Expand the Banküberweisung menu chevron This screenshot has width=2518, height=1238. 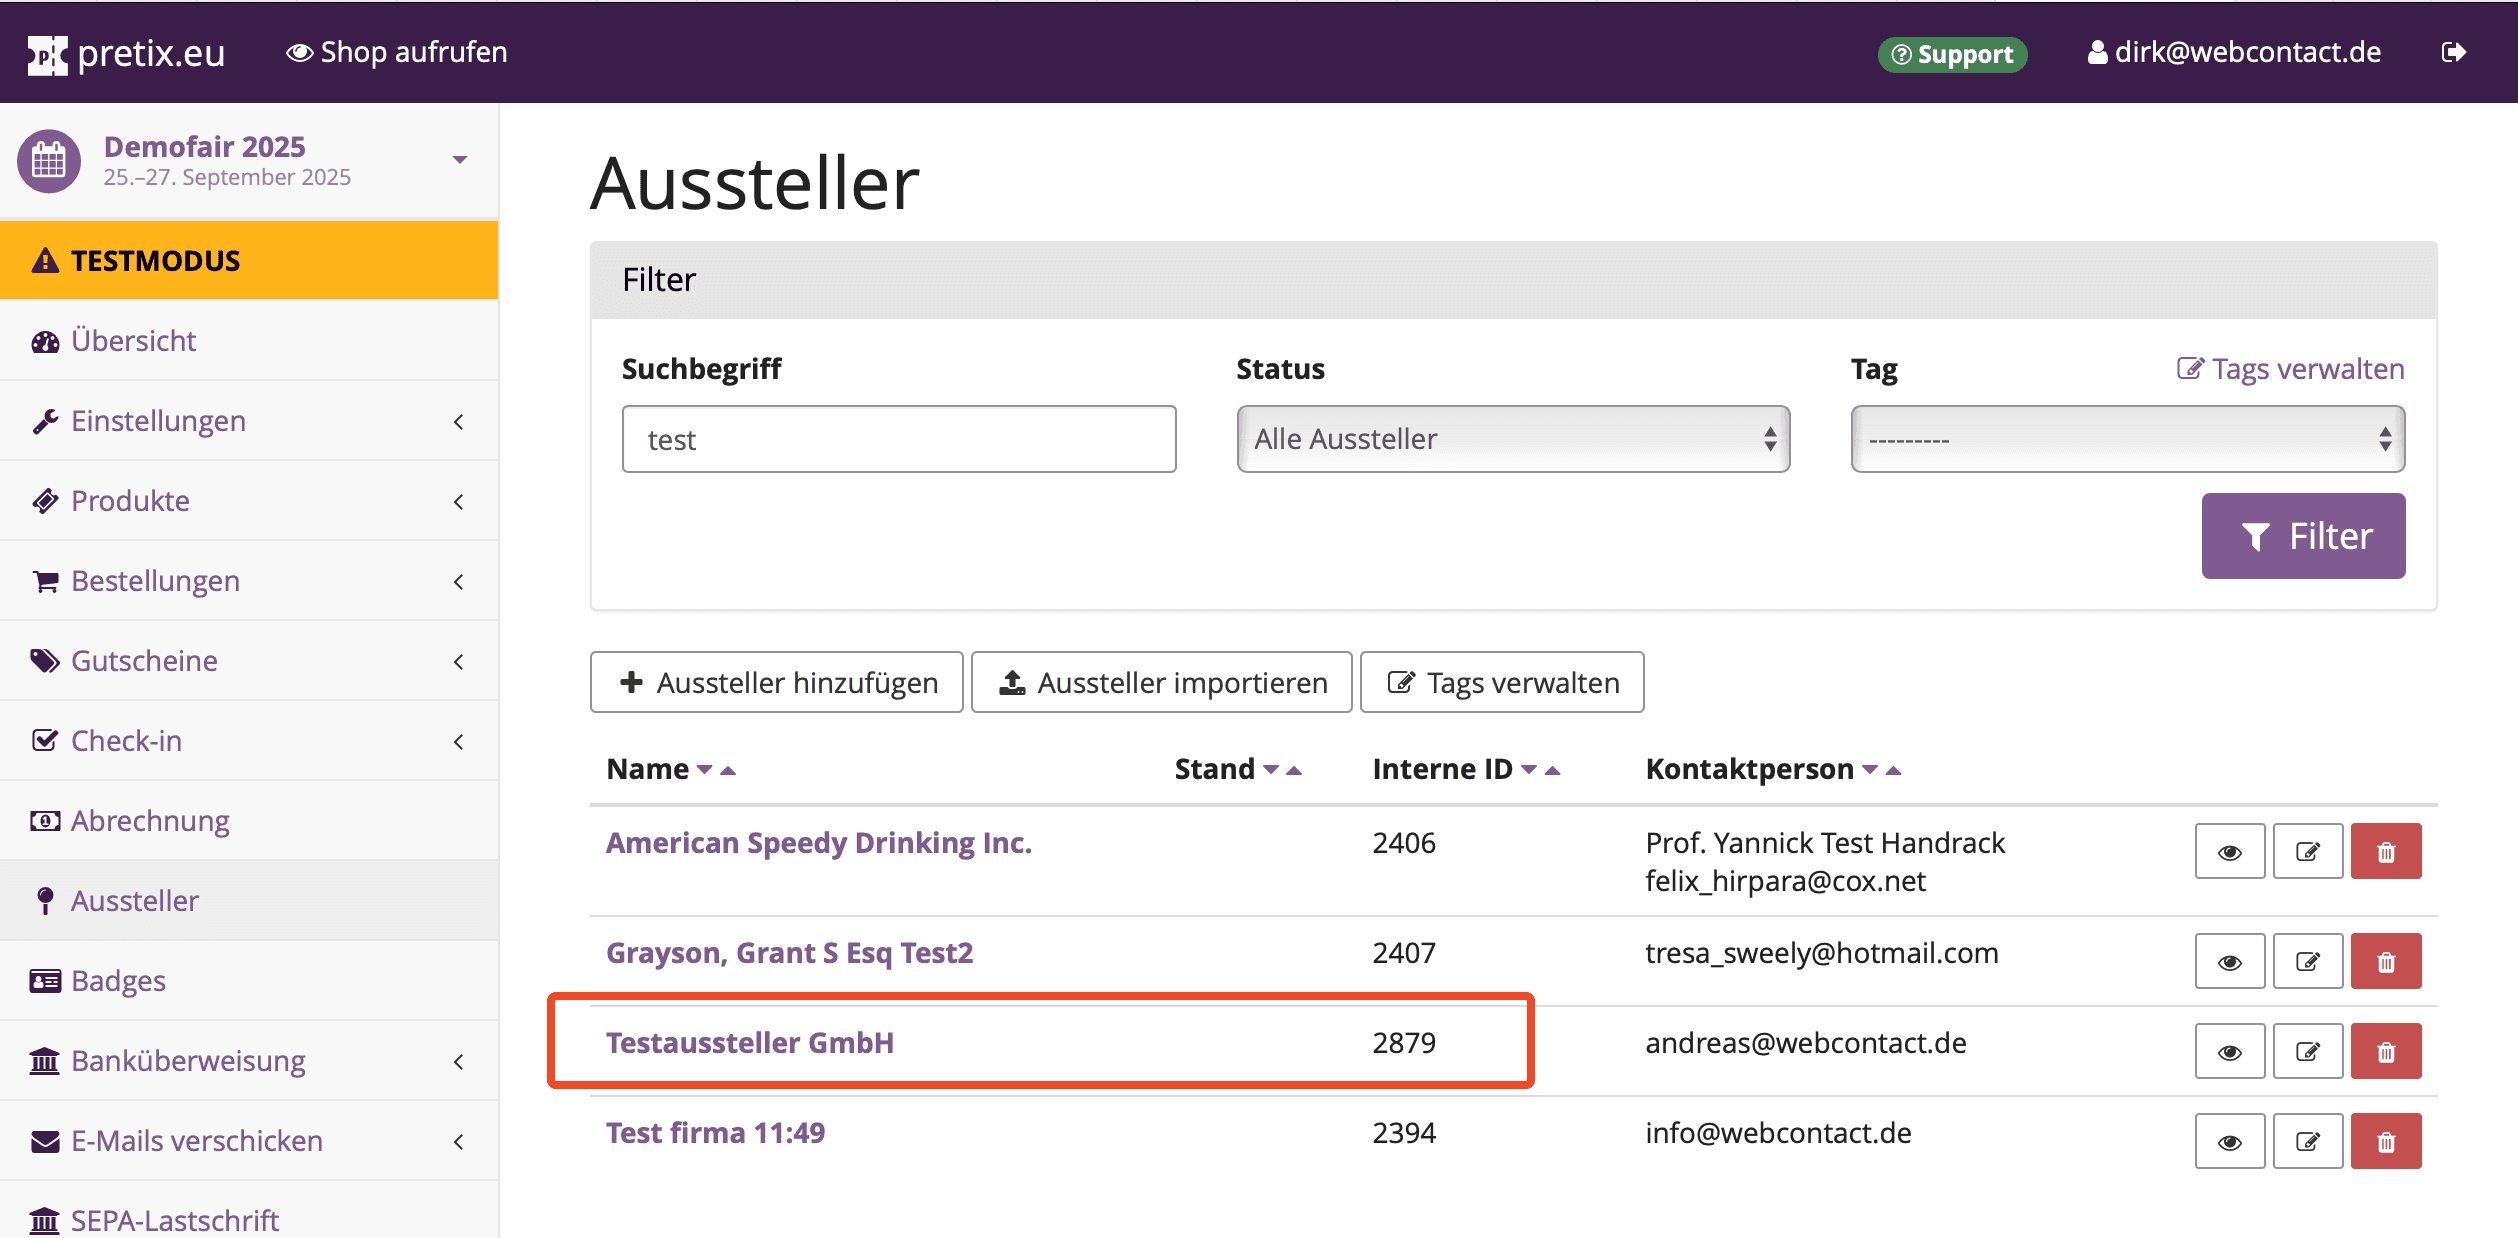(459, 1061)
